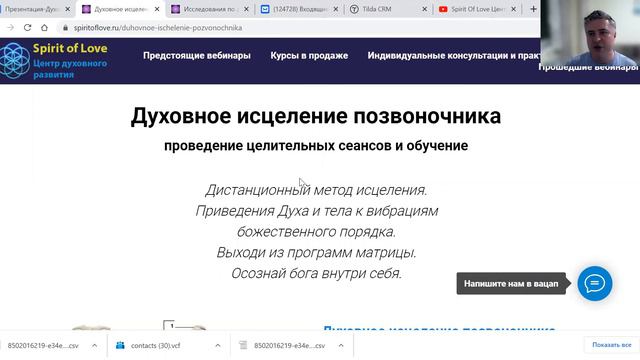
Task: Open the contacts (30).vcf download file icon
Action: tap(120, 345)
